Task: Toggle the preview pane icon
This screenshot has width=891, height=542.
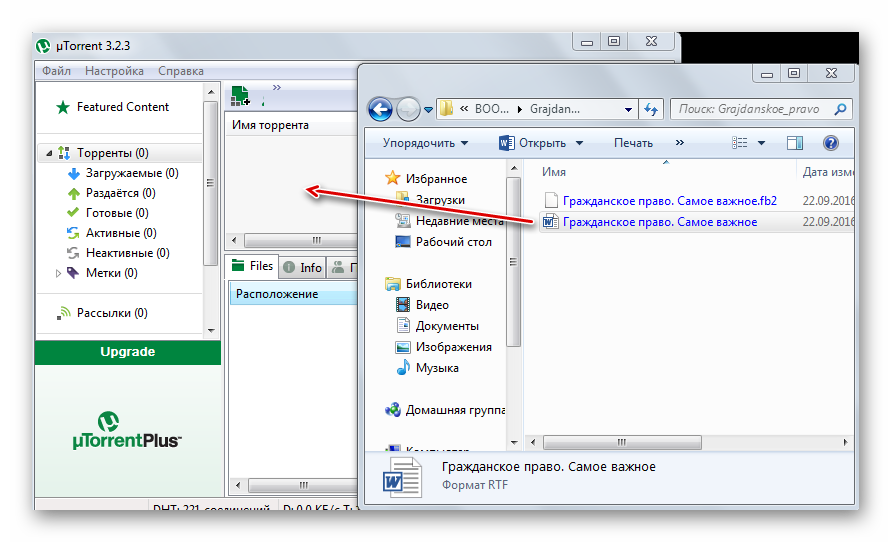Action: click(x=795, y=143)
